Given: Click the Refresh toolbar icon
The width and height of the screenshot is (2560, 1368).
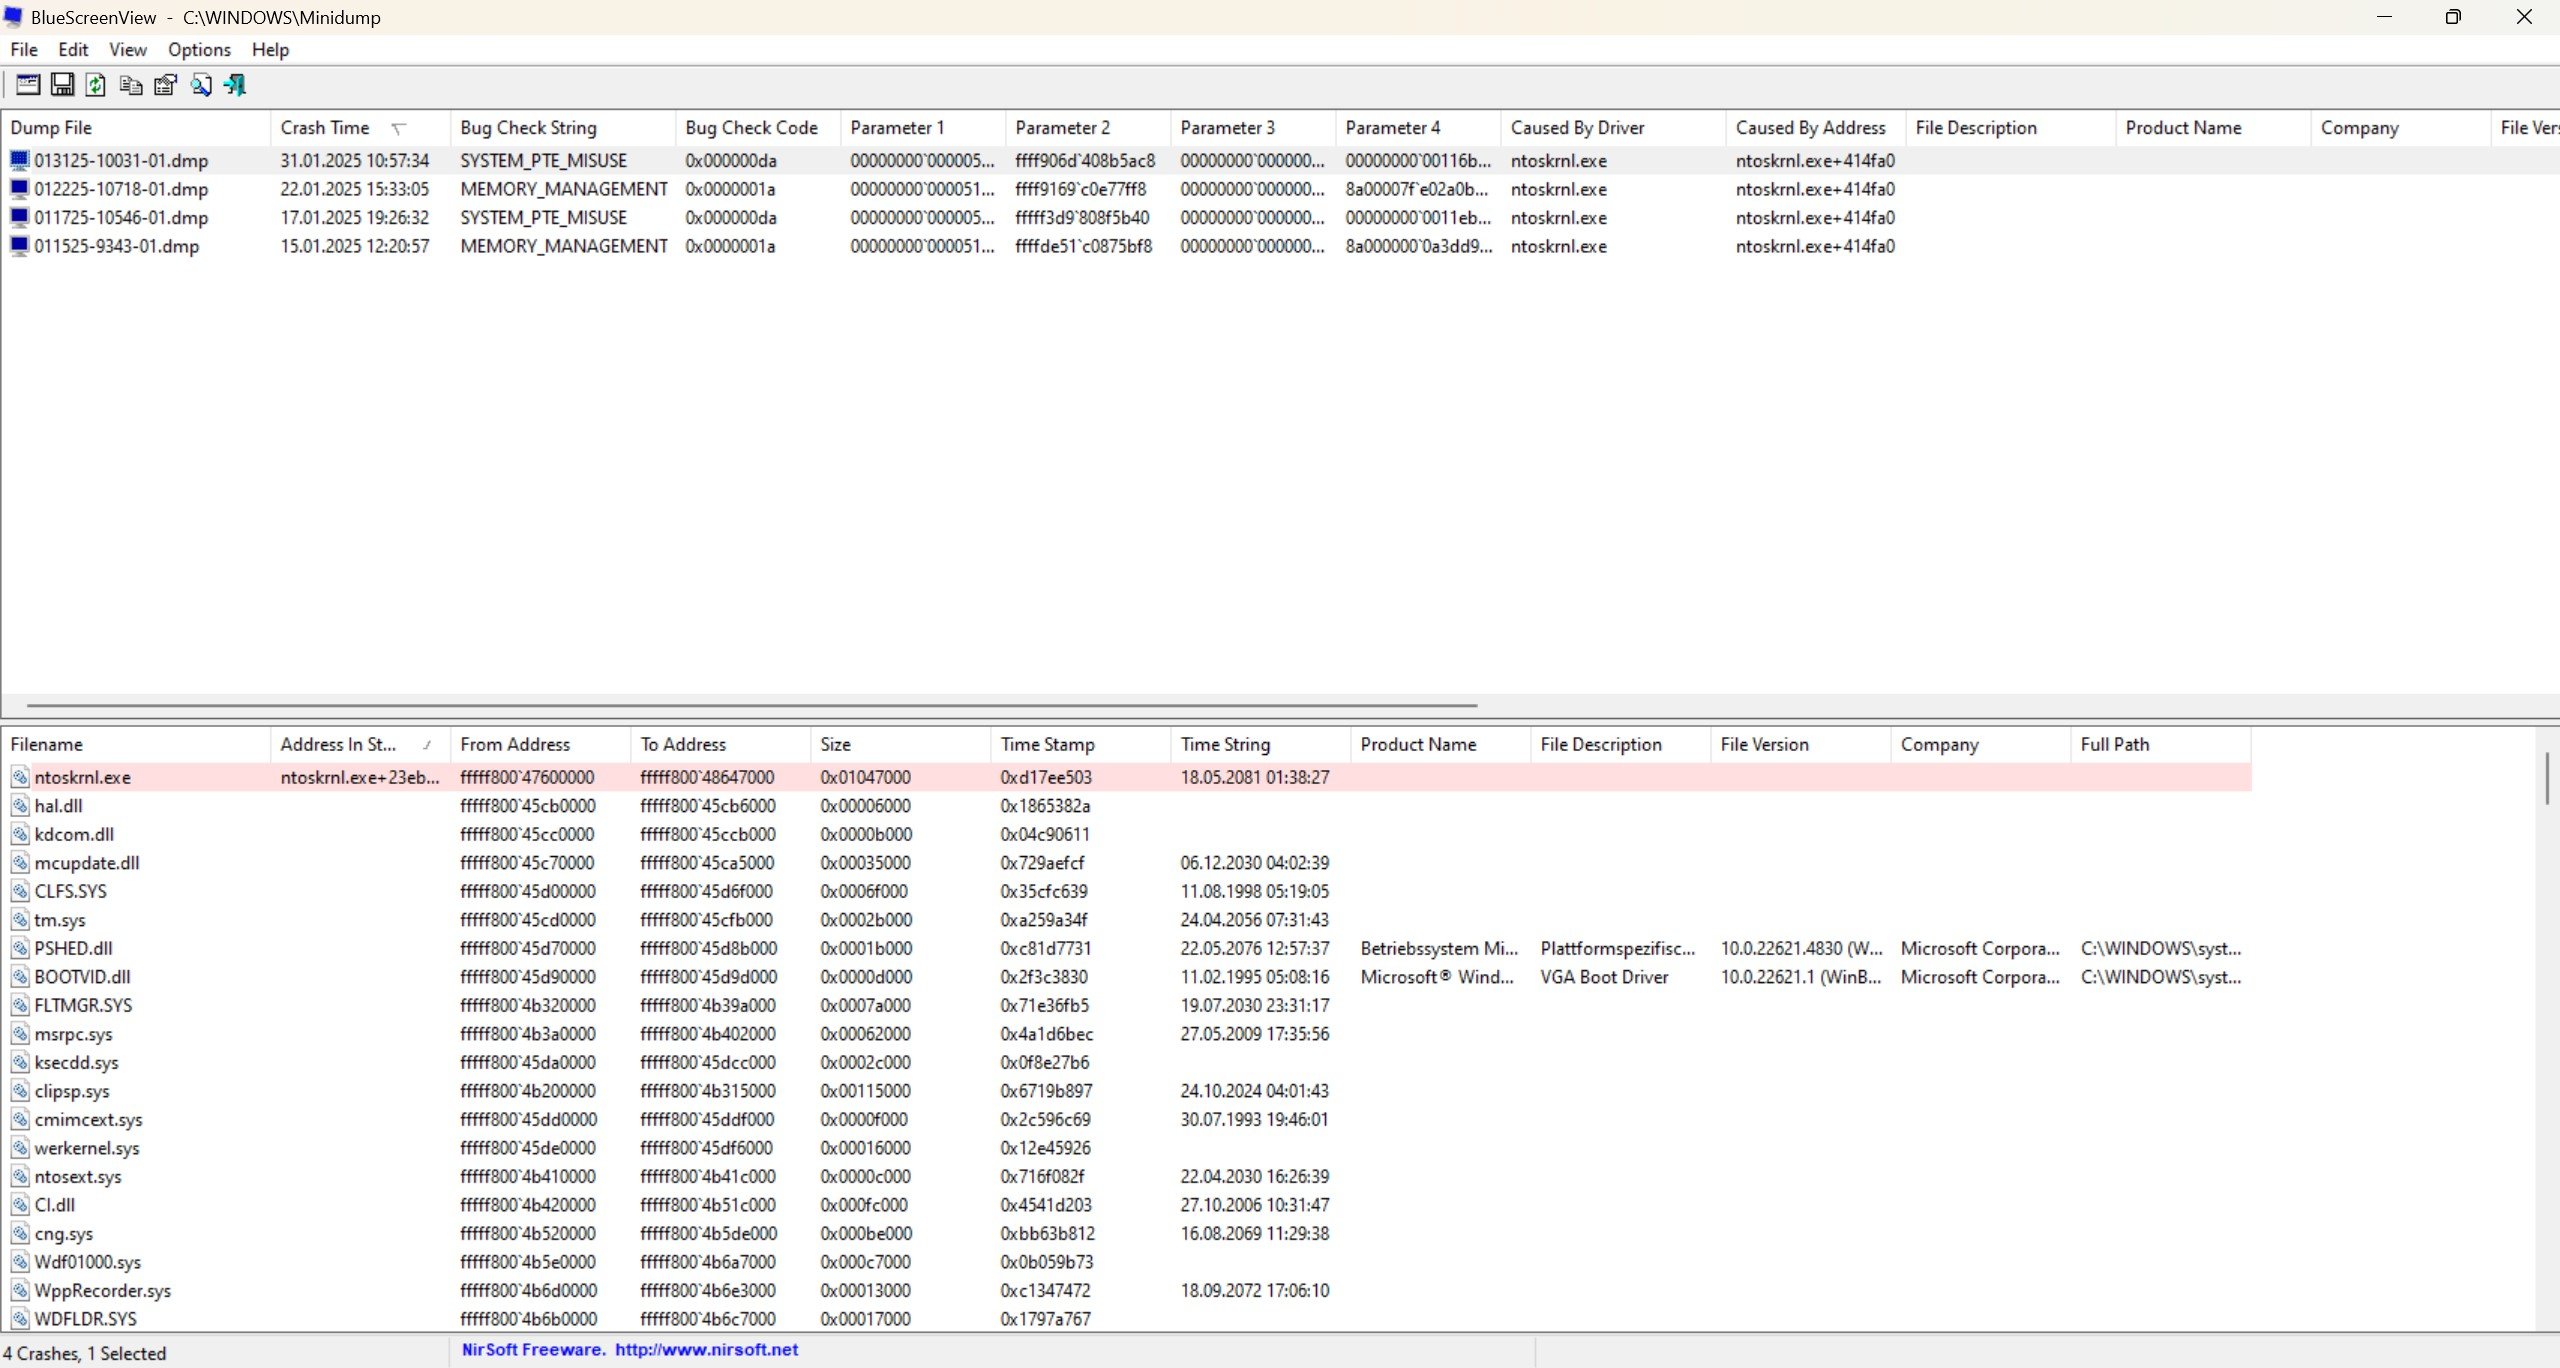Looking at the screenshot, I should point(96,85).
